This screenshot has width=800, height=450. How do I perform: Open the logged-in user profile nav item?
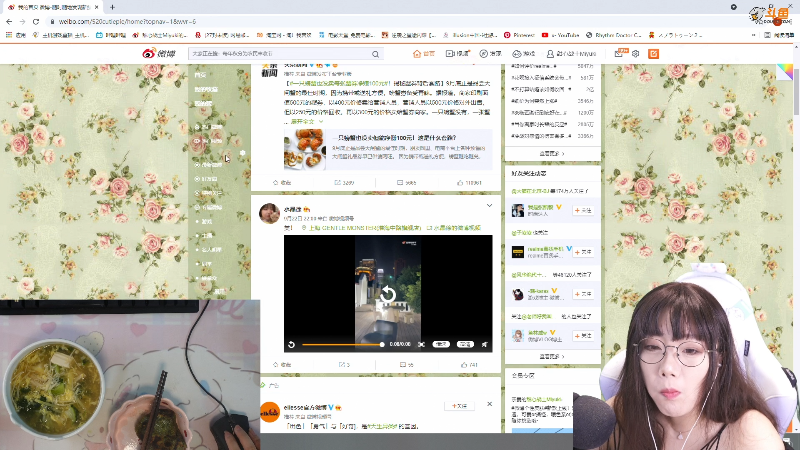click(571, 54)
